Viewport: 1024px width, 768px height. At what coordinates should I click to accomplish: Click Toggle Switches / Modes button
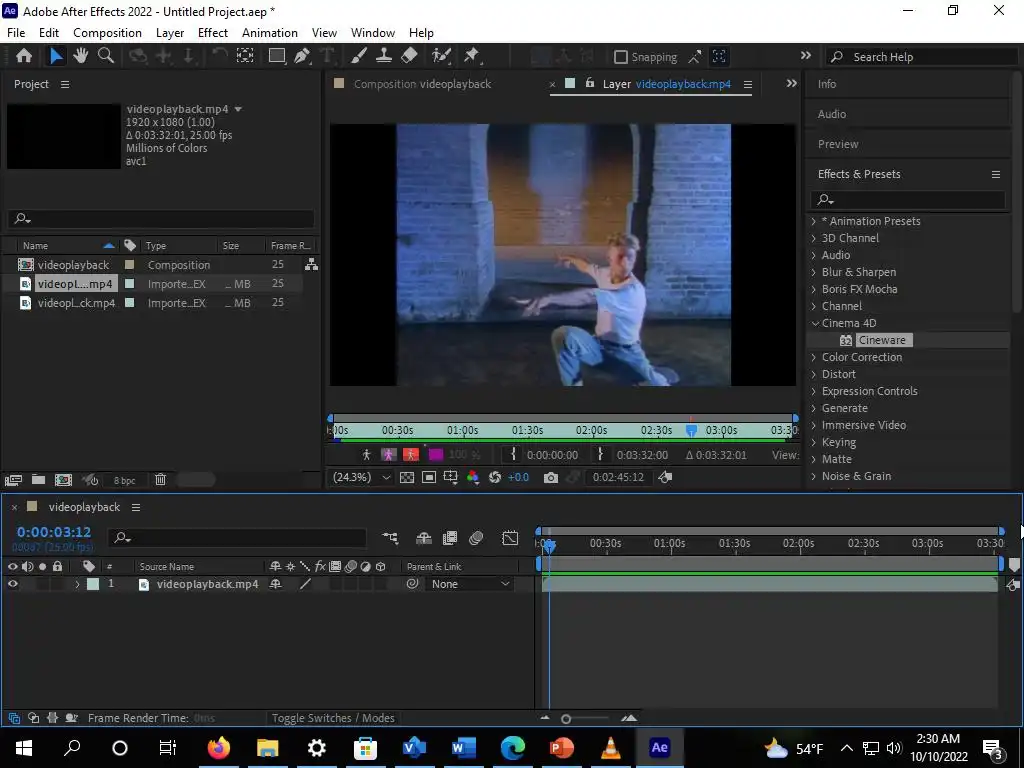[x=333, y=718]
